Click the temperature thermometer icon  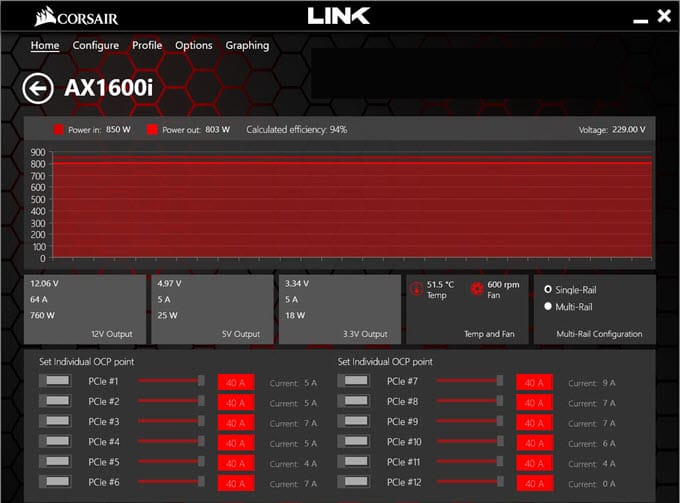pos(416,289)
